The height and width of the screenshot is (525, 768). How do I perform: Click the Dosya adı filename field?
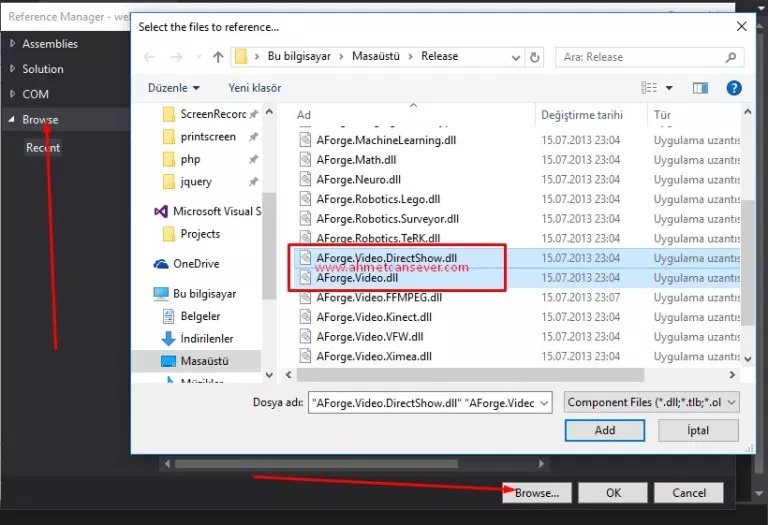coord(430,403)
